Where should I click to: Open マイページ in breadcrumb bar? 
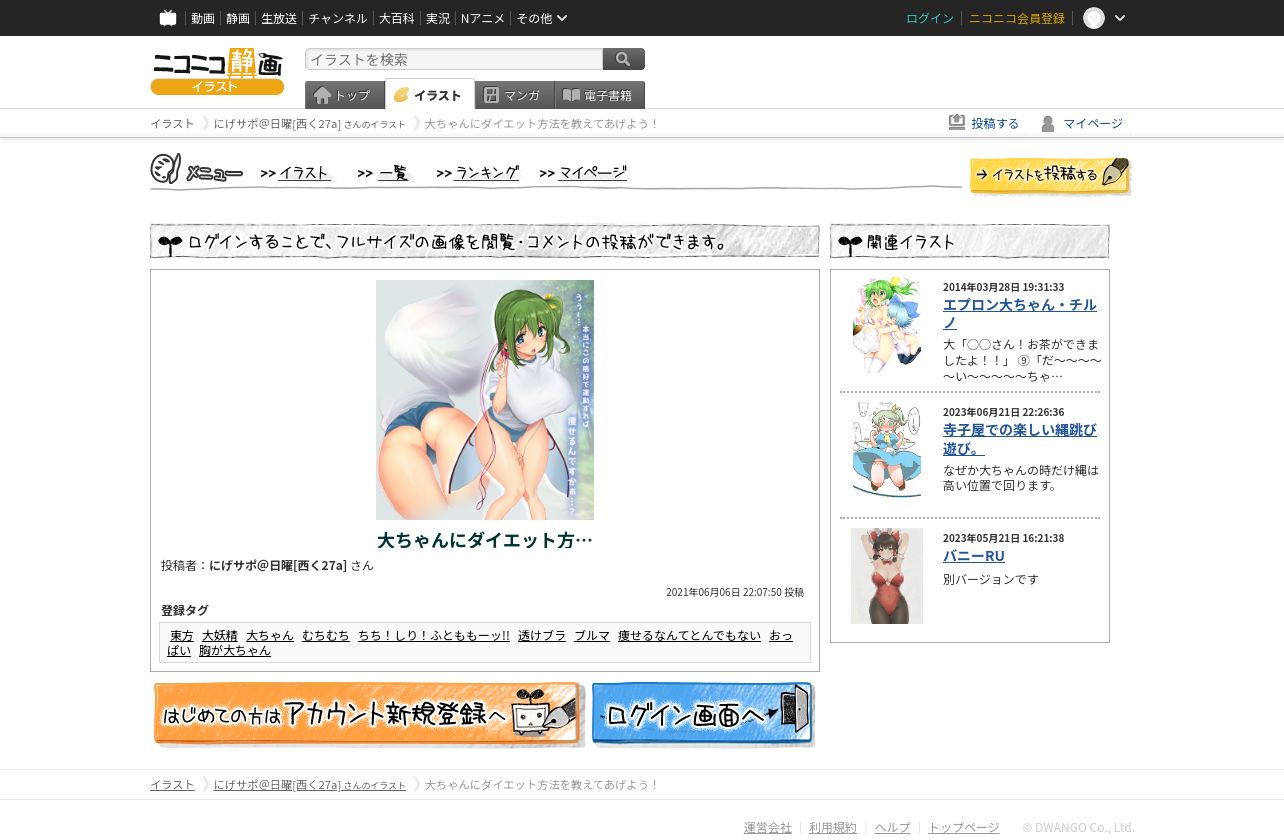[1093, 123]
